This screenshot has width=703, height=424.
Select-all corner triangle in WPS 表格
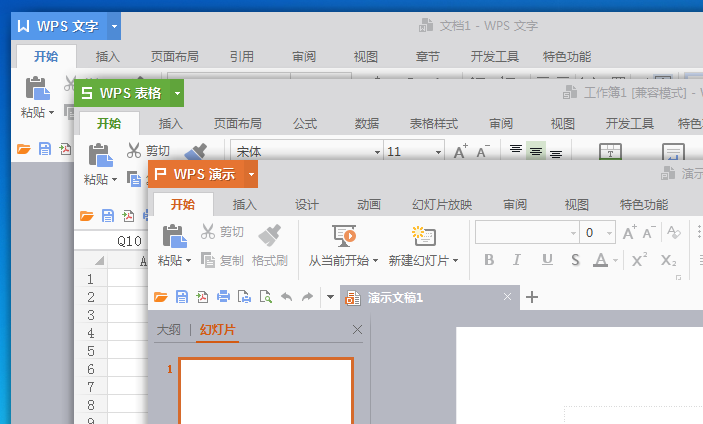coord(99,260)
